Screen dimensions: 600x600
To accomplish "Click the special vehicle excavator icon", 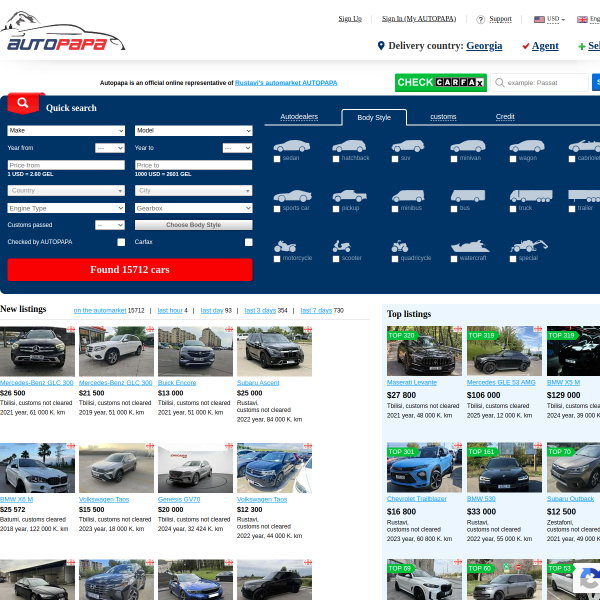I will (x=529, y=246).
